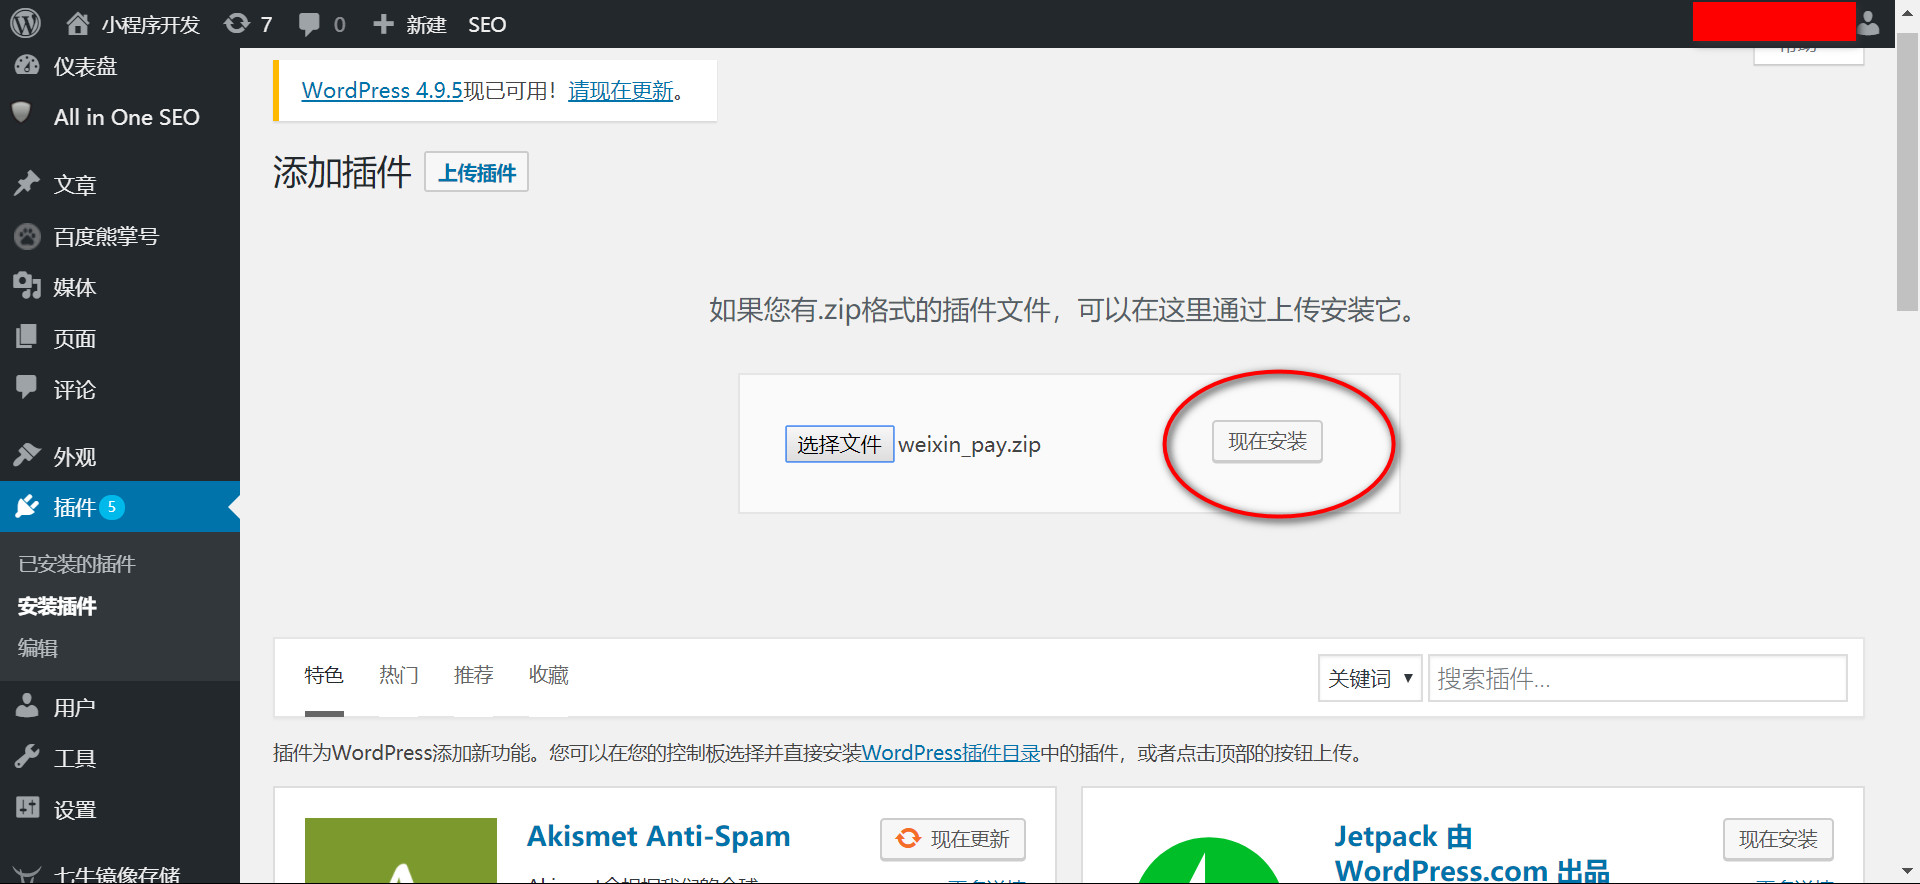Click the 搜索插件 search field
Viewport: 1920px width, 884px height.
pos(1637,678)
